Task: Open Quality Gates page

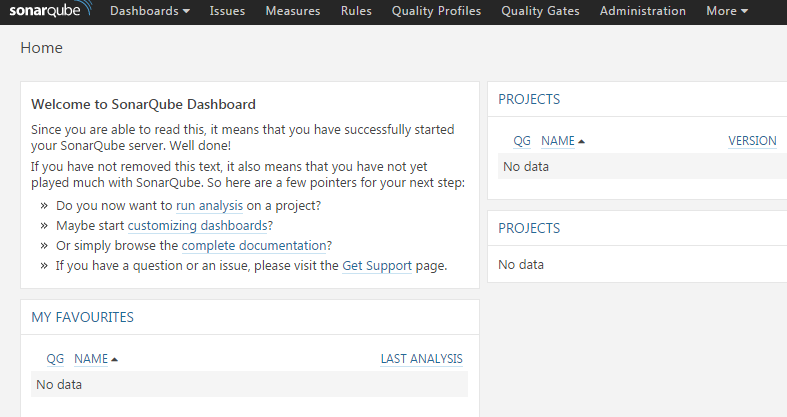Action: [540, 11]
